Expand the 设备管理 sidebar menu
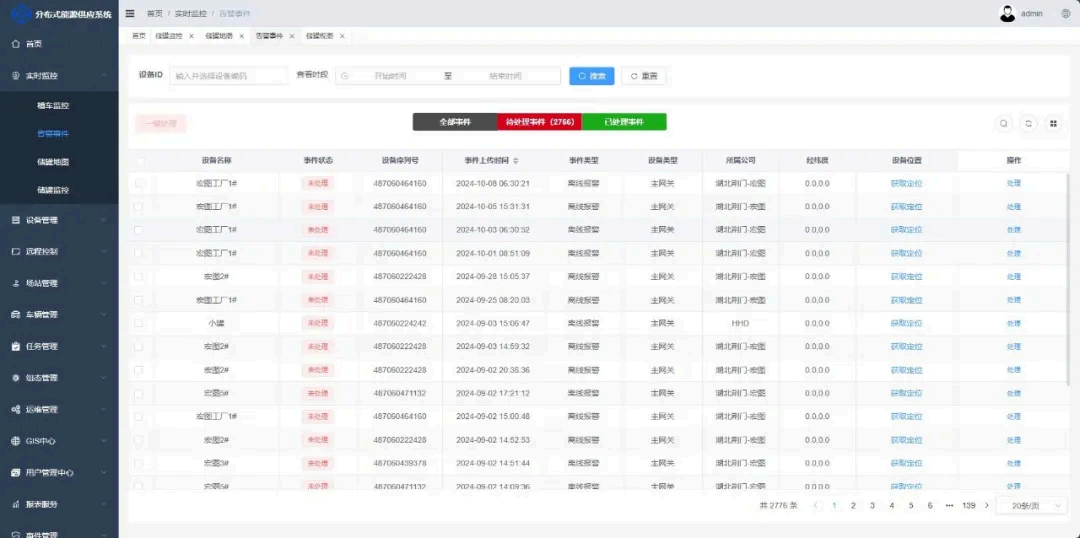The width and height of the screenshot is (1080, 538). [x=59, y=220]
